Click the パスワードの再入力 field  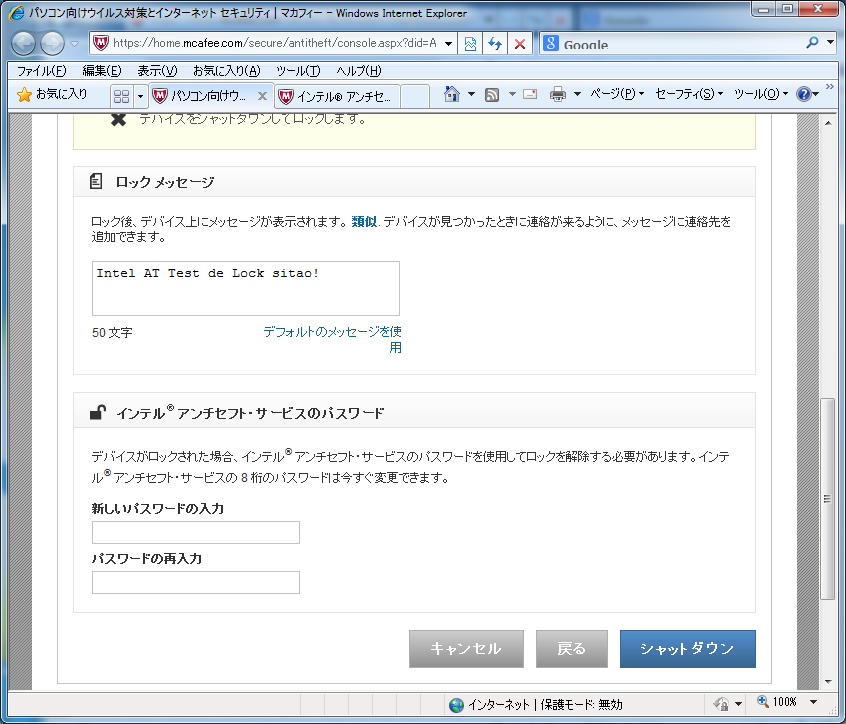coord(196,583)
